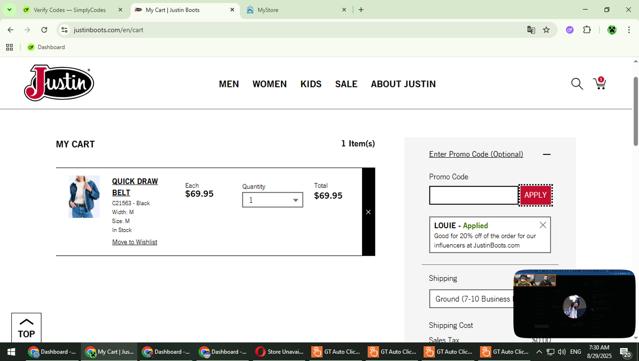Image resolution: width=639 pixels, height=361 pixels.
Task: Open the Quantity dropdown
Action: 273,200
